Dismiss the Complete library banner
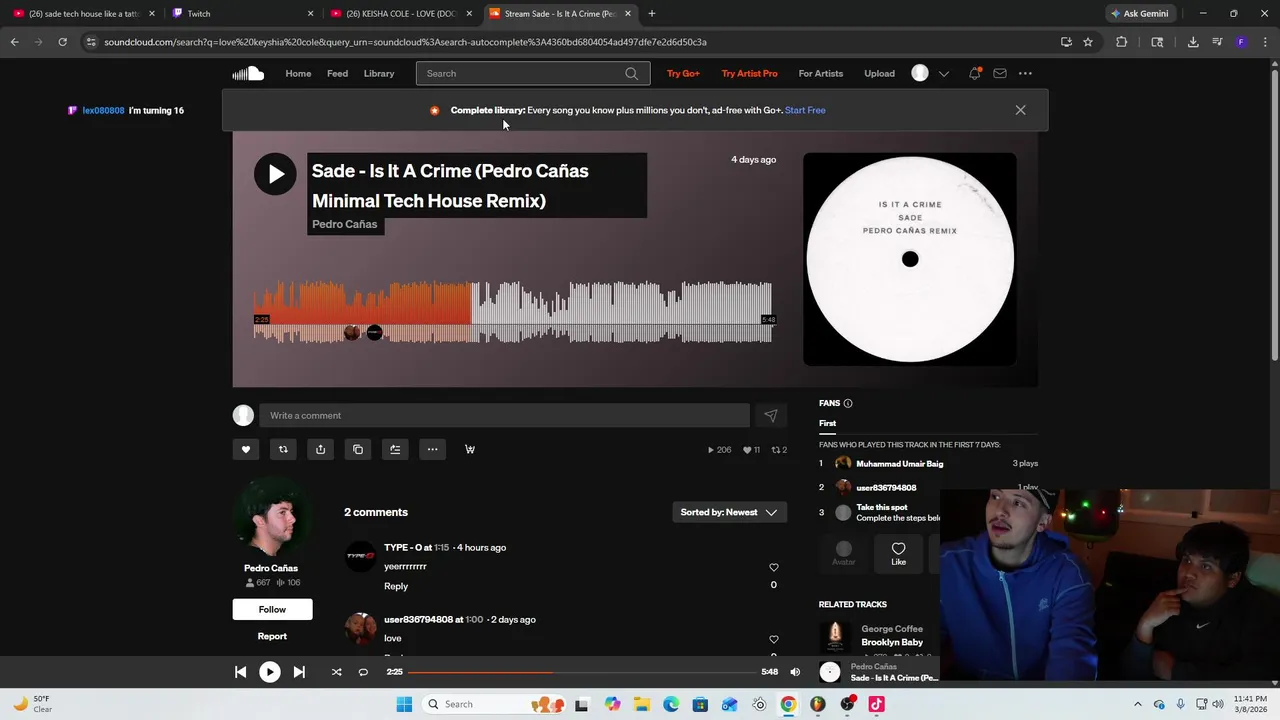The height and width of the screenshot is (720, 1280). click(x=1020, y=110)
